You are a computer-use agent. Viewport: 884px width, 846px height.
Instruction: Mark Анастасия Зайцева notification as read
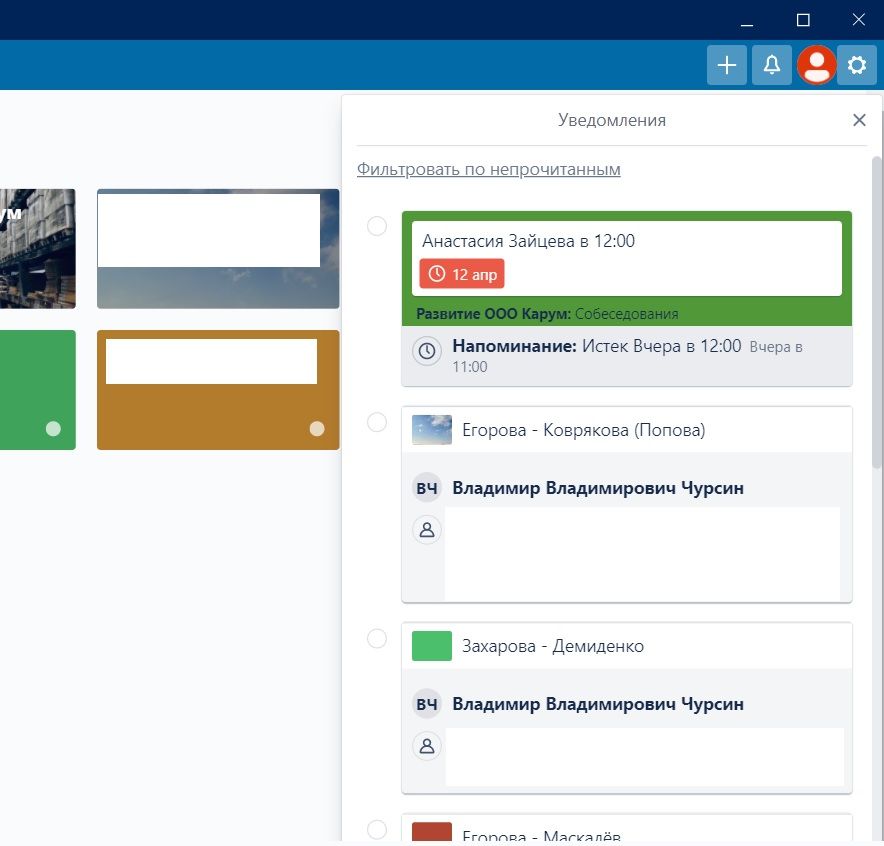tap(377, 226)
